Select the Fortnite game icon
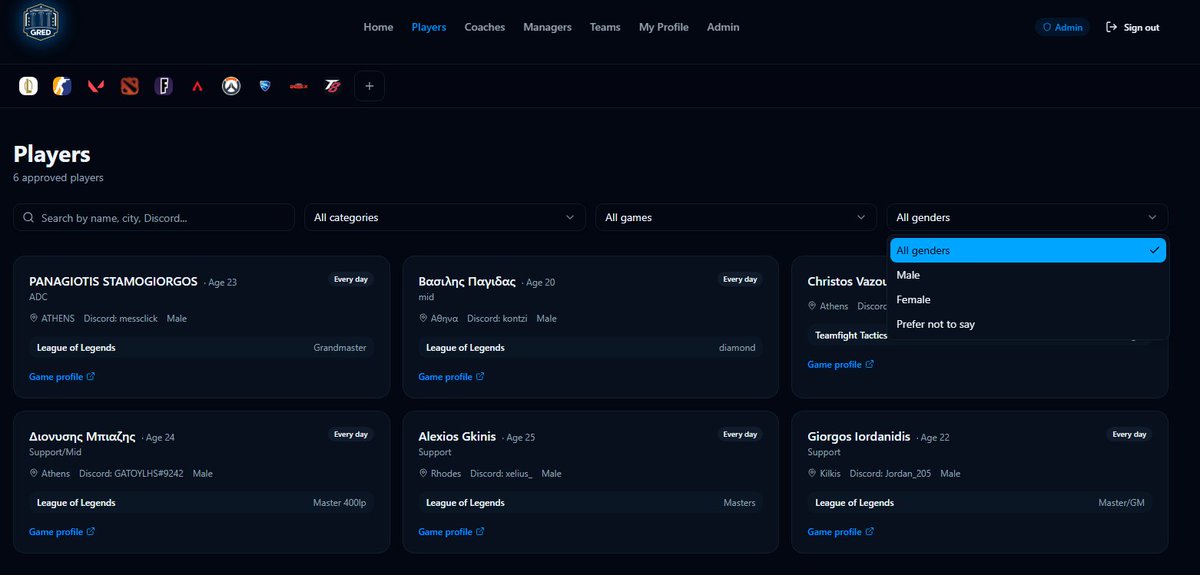1200x575 pixels. coord(164,87)
